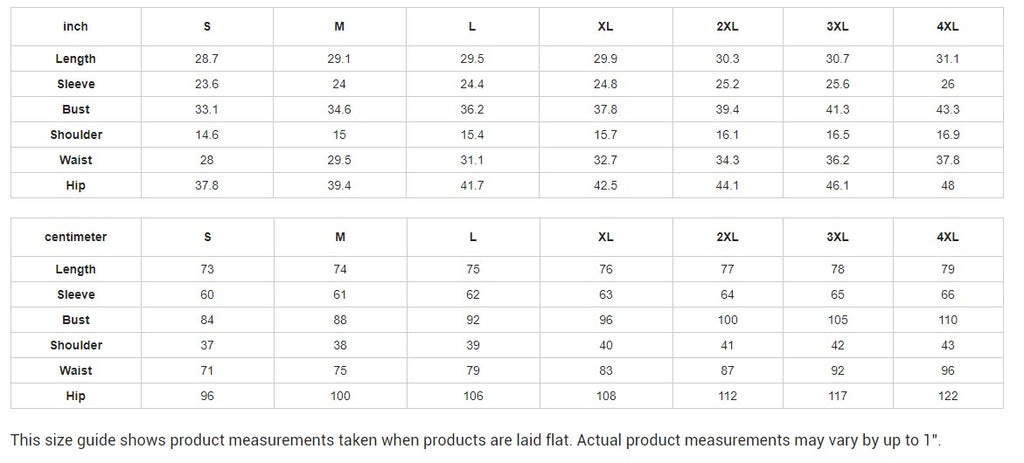Select the 122 hip value for 4XL

[948, 396]
